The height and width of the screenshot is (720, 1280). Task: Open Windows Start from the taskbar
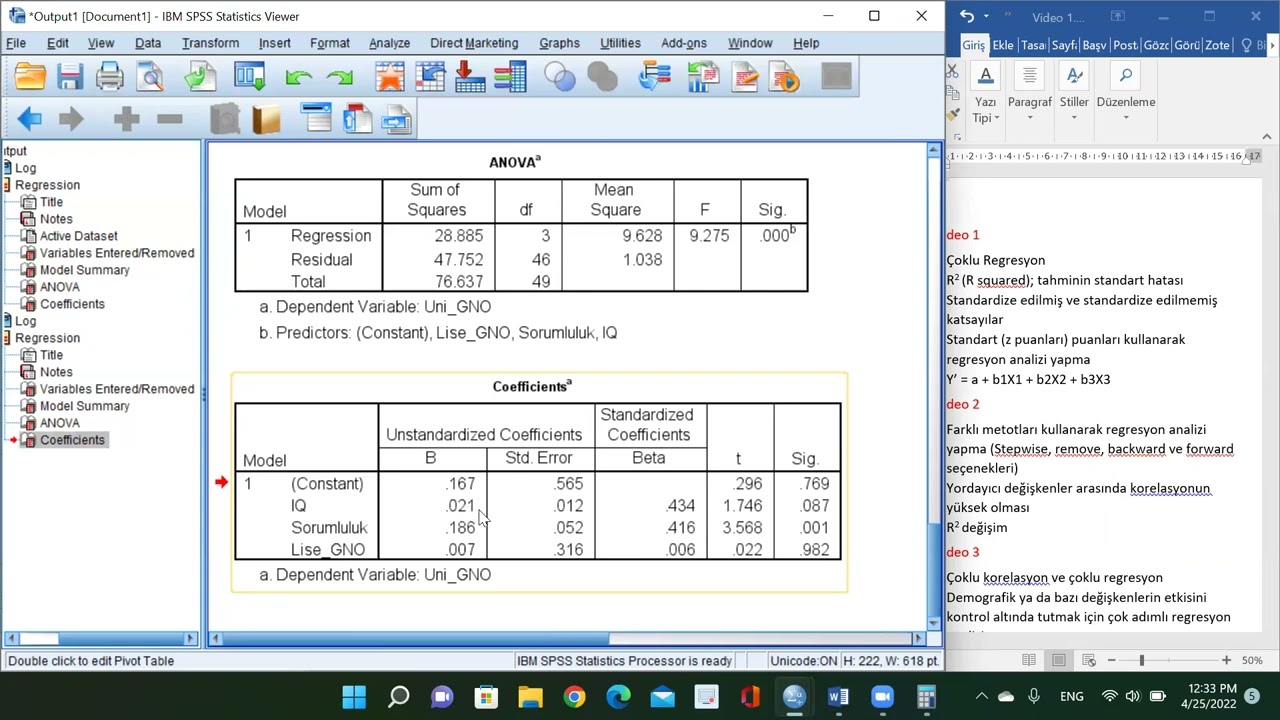pyautogui.click(x=354, y=696)
